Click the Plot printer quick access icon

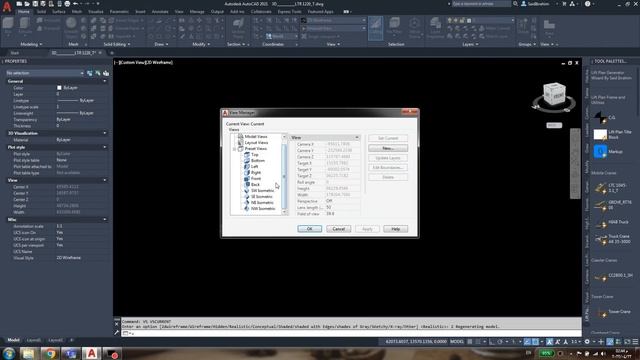pos(67,4)
